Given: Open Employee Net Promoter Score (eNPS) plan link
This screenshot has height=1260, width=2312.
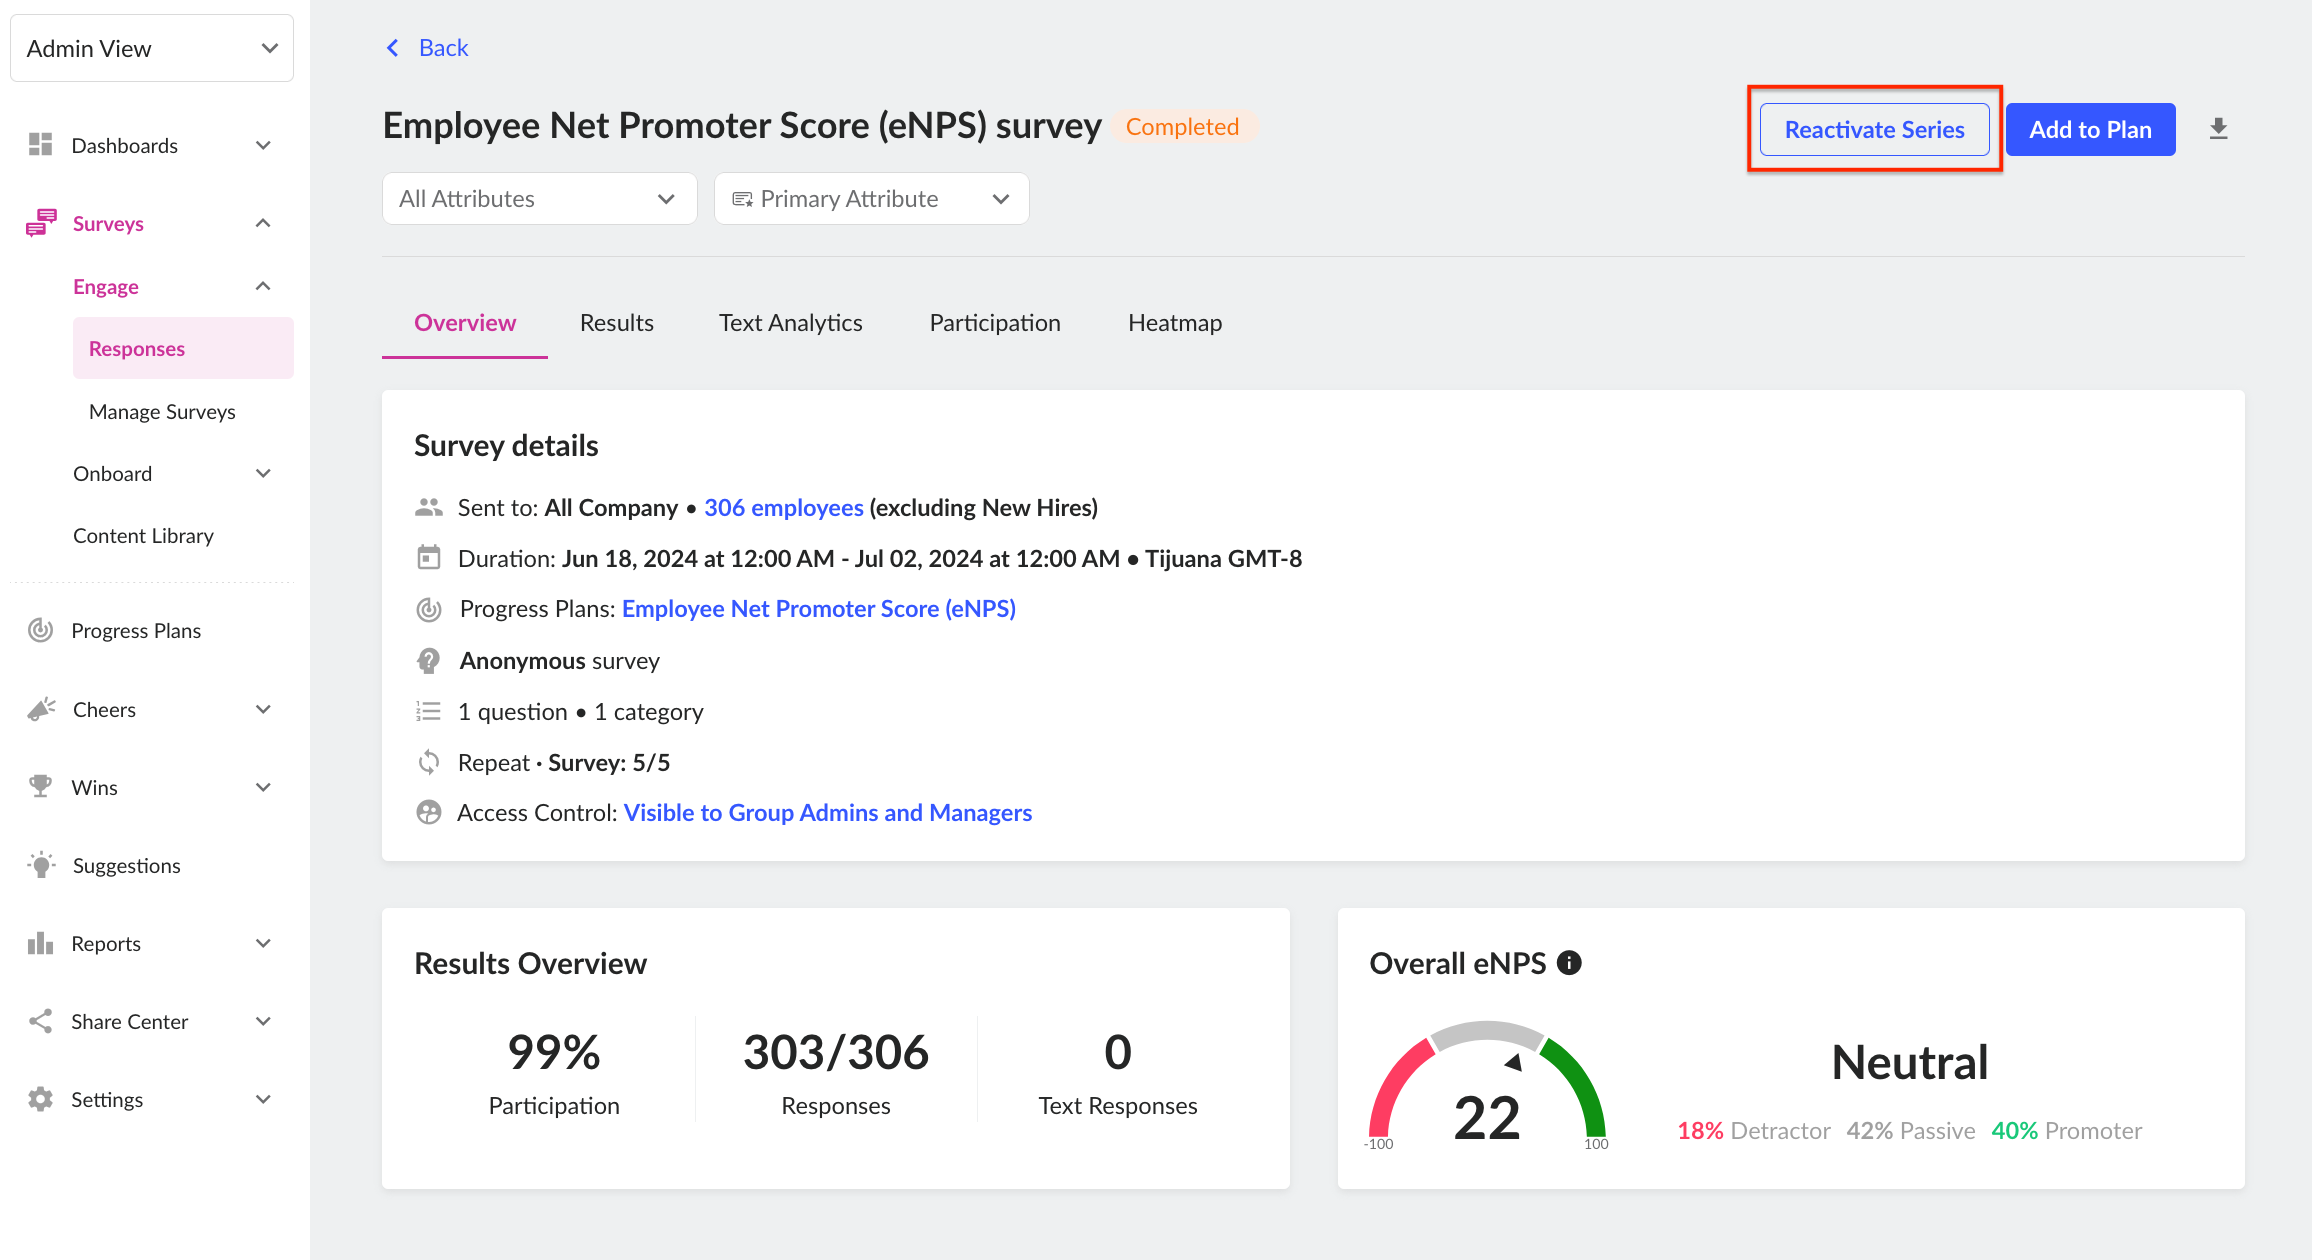Looking at the screenshot, I should [819, 609].
